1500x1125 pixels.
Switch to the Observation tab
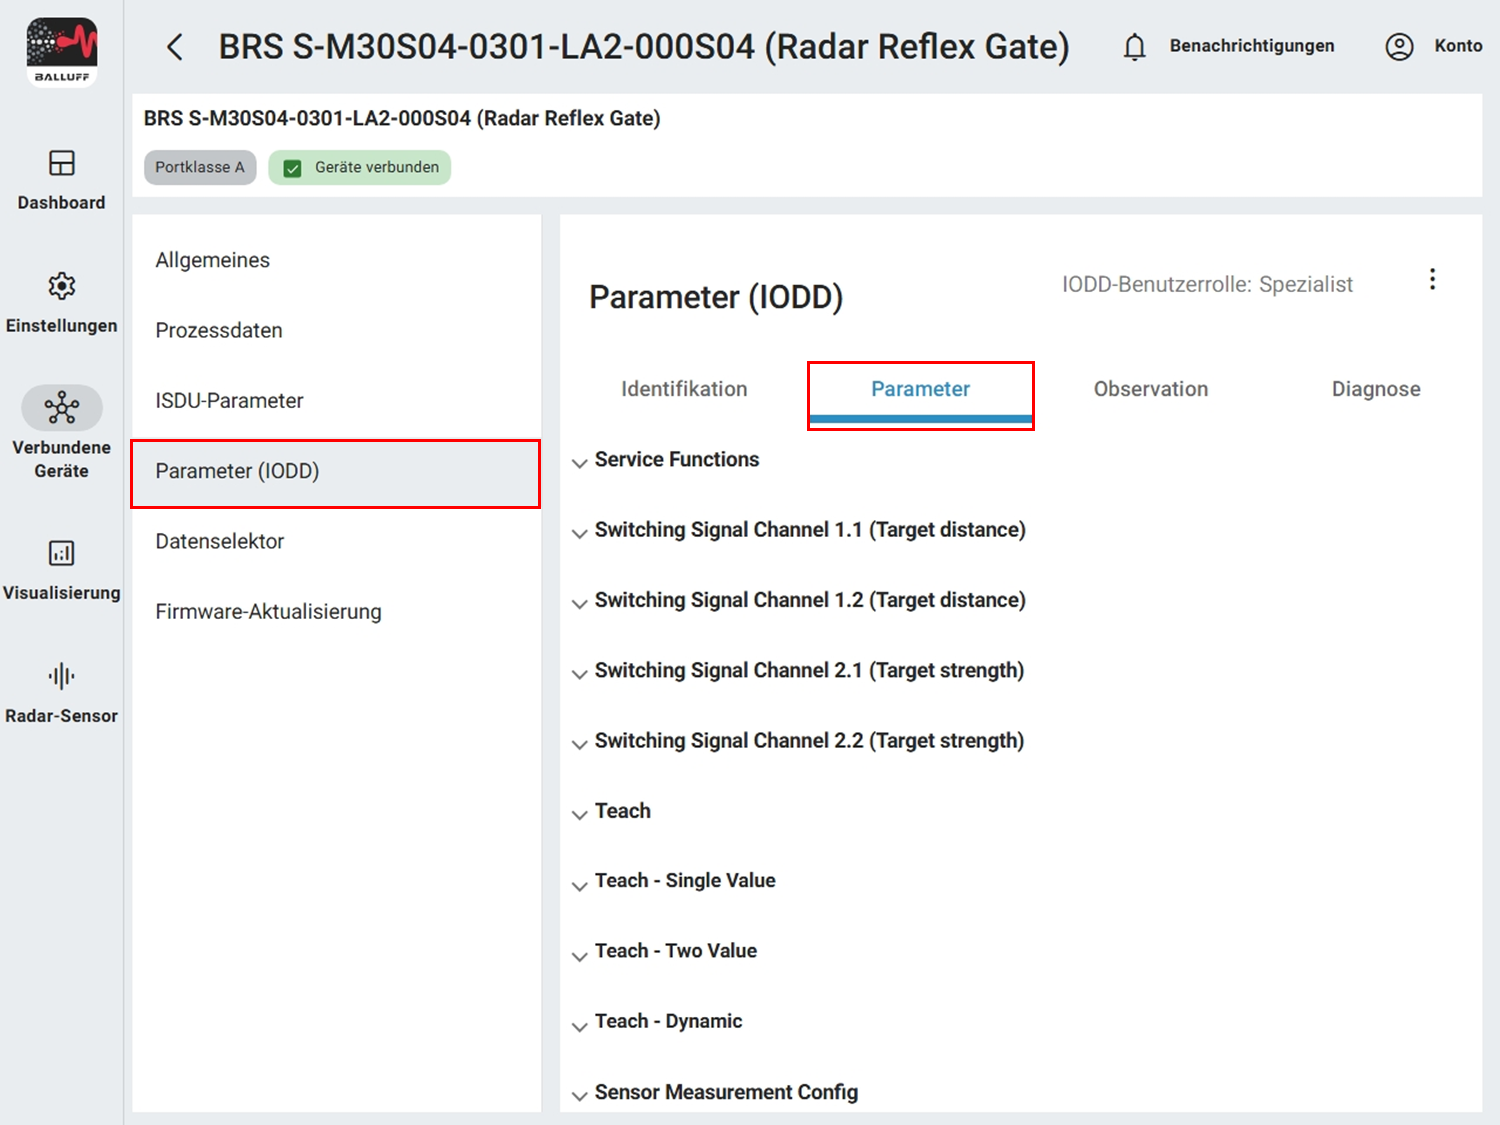click(1150, 389)
